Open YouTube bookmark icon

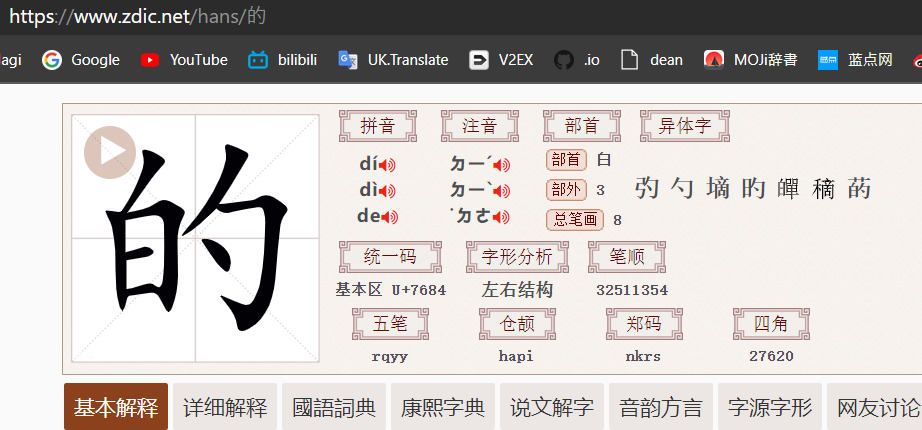point(150,60)
